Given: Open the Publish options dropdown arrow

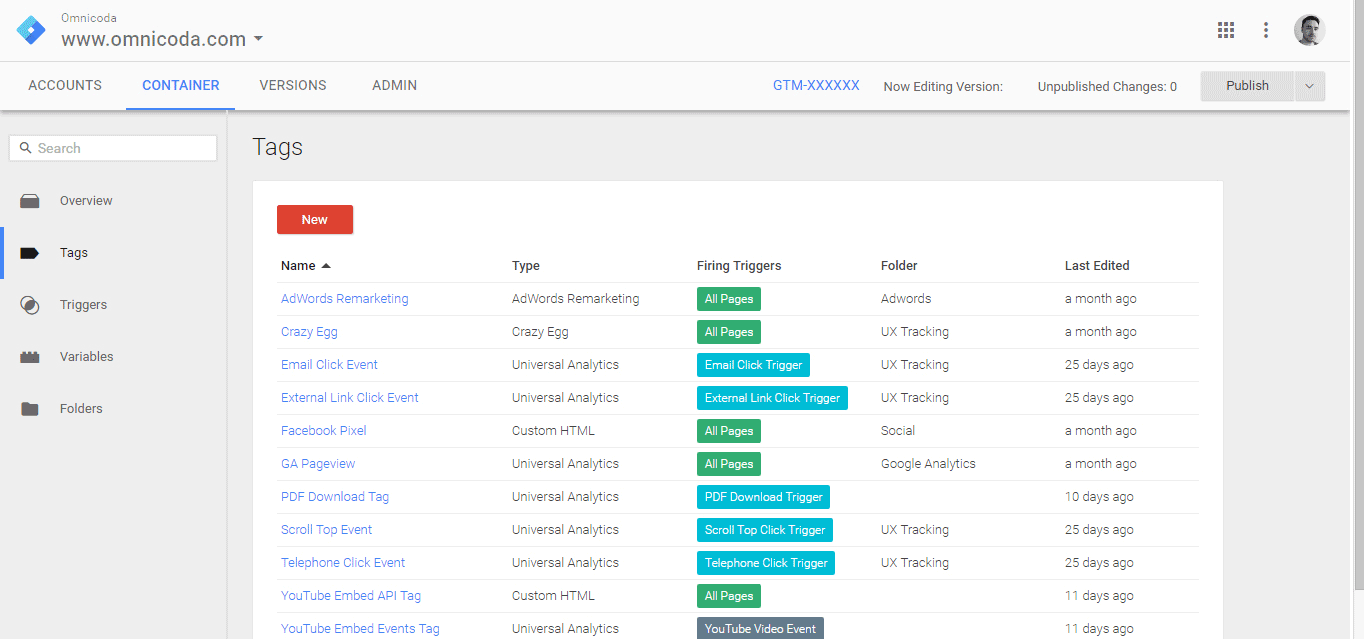Looking at the screenshot, I should pos(1310,85).
